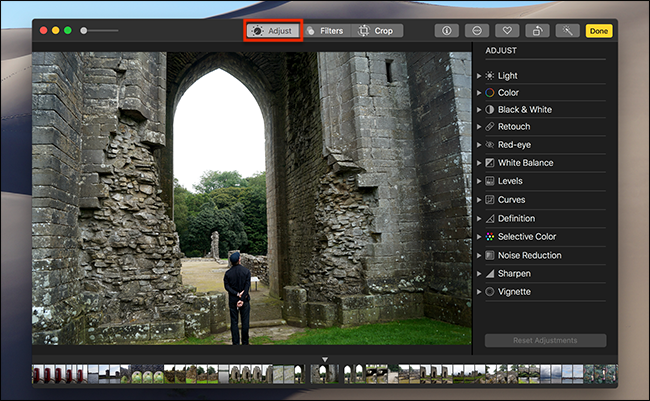Click the Red-eye icon in Adjust panel

point(490,145)
